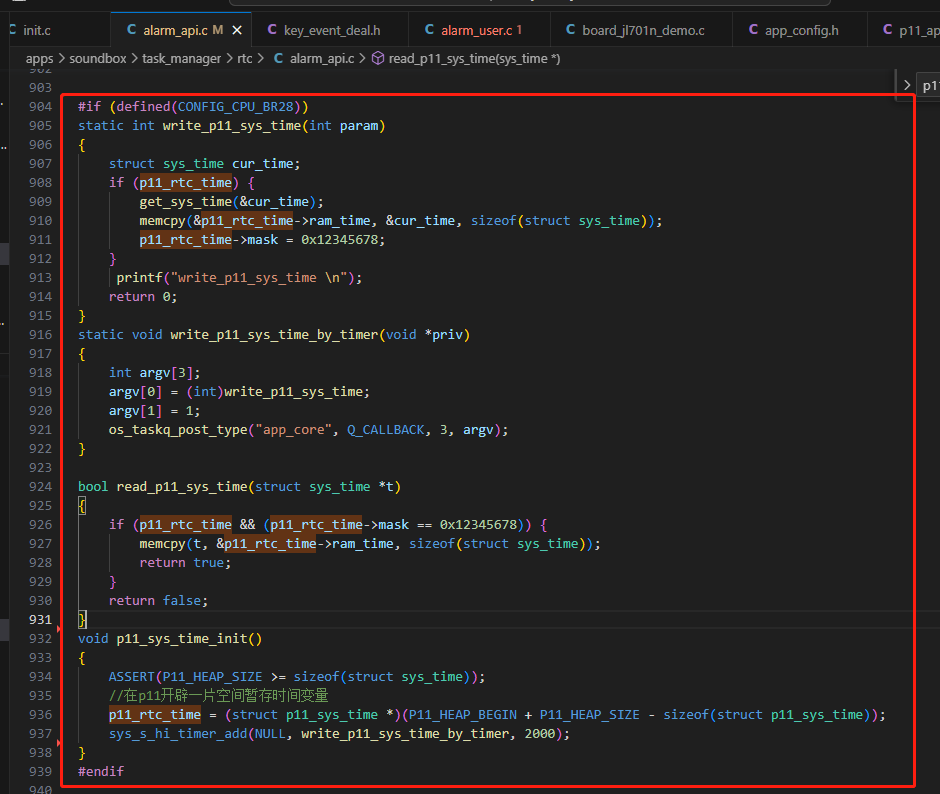
Task: Close the alarm_api.c editor tab
Action: [237, 30]
